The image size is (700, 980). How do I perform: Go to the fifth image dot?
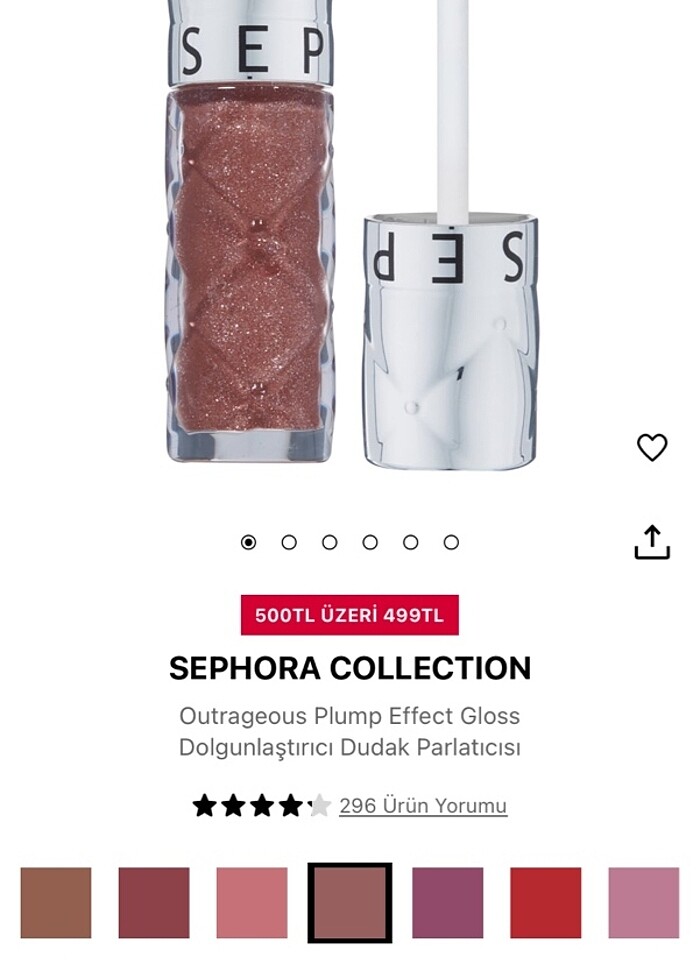[411, 542]
